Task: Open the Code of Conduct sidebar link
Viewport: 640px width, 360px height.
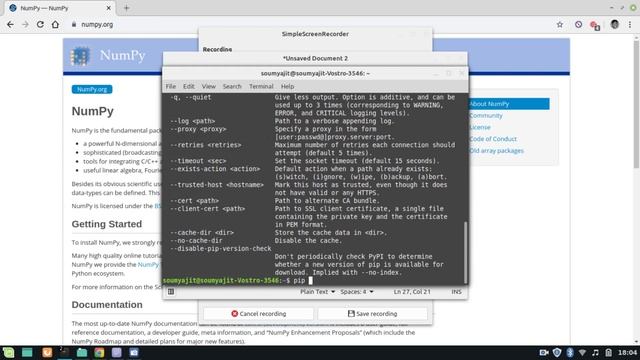Action: (493, 139)
